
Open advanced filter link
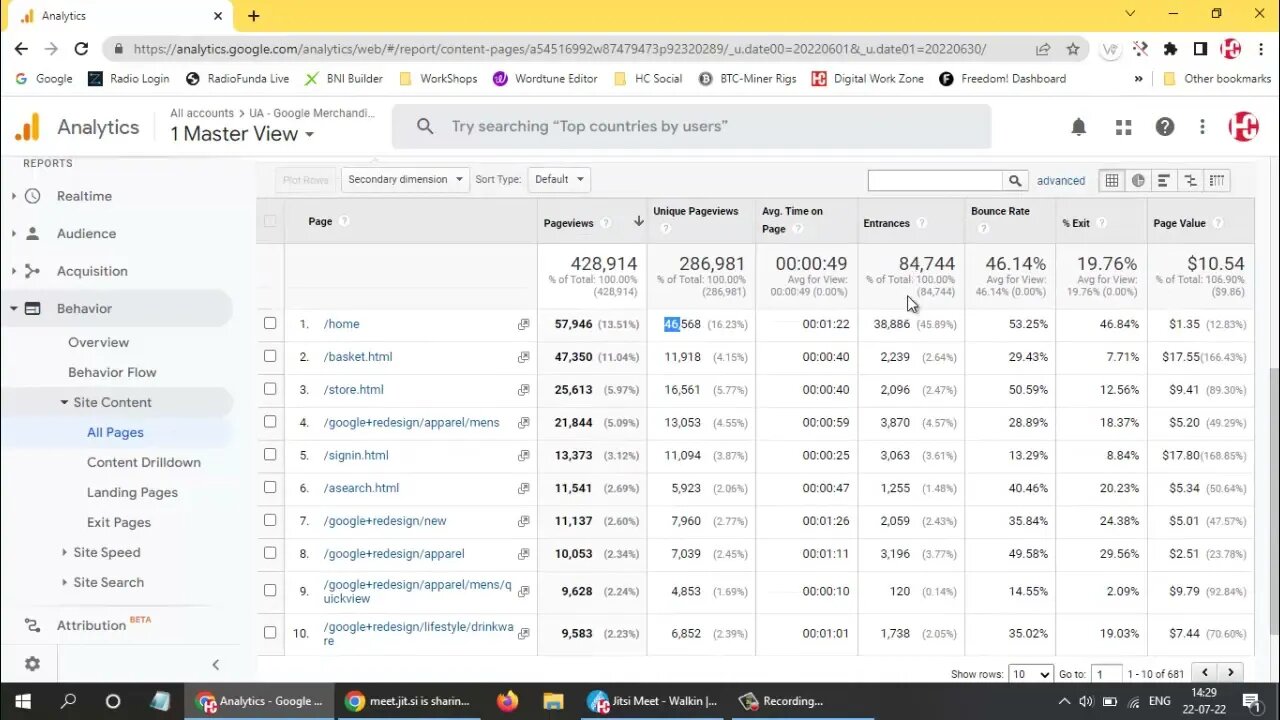(x=1061, y=181)
